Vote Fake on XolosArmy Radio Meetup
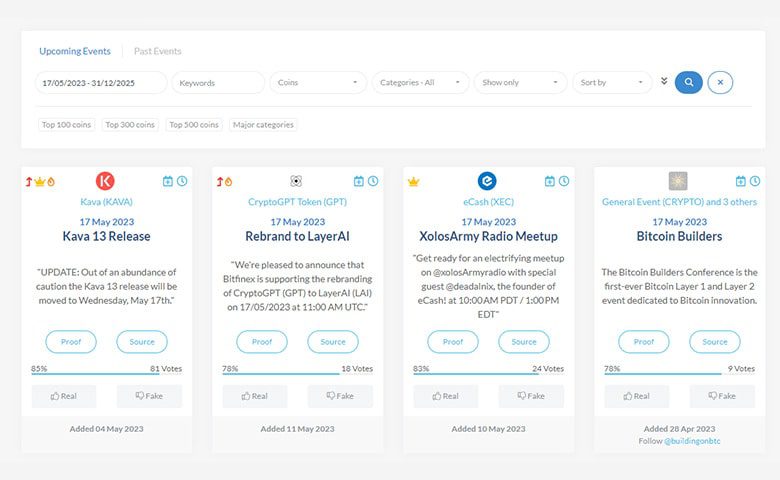780x480 pixels. tap(531, 396)
